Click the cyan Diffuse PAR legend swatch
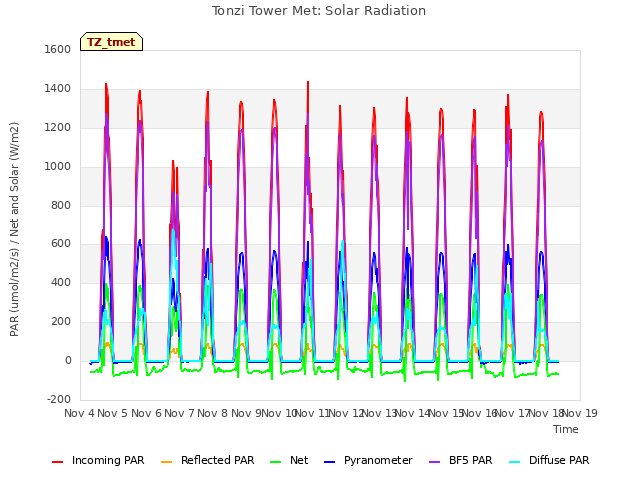 point(515,462)
